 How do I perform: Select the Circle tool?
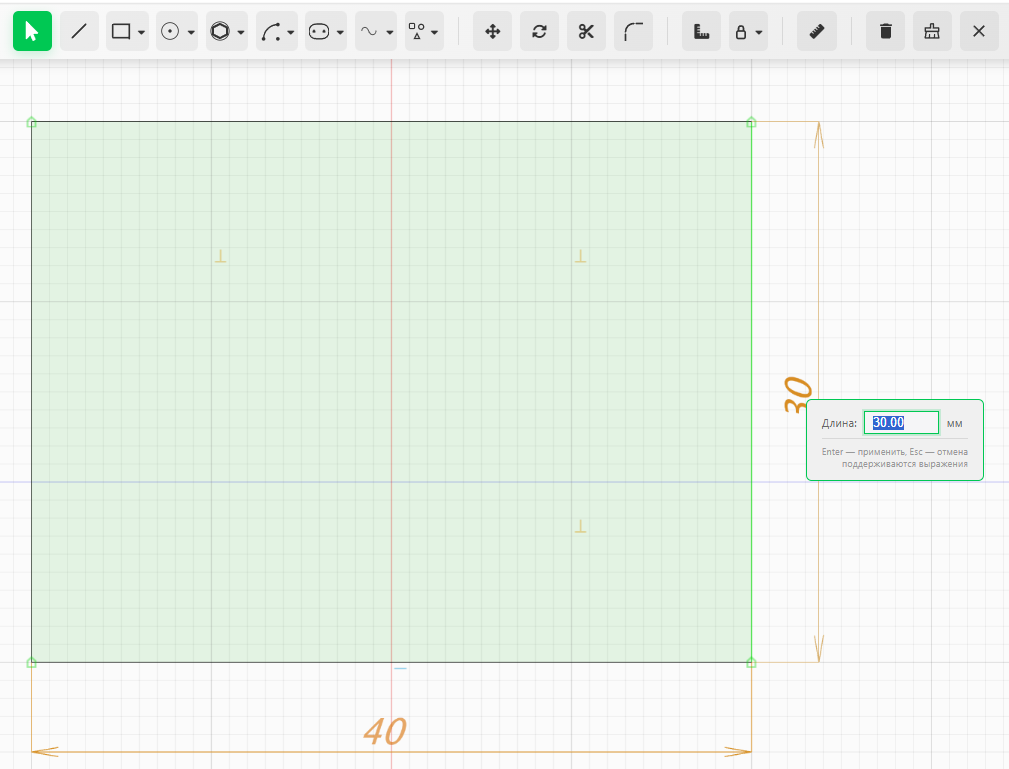coord(170,31)
